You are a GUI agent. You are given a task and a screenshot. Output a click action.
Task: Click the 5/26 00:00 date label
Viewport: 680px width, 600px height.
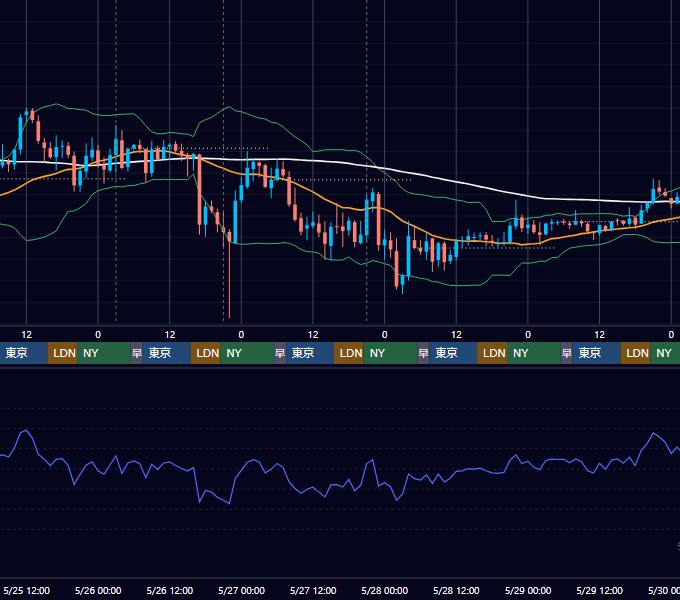pyautogui.click(x=98, y=590)
